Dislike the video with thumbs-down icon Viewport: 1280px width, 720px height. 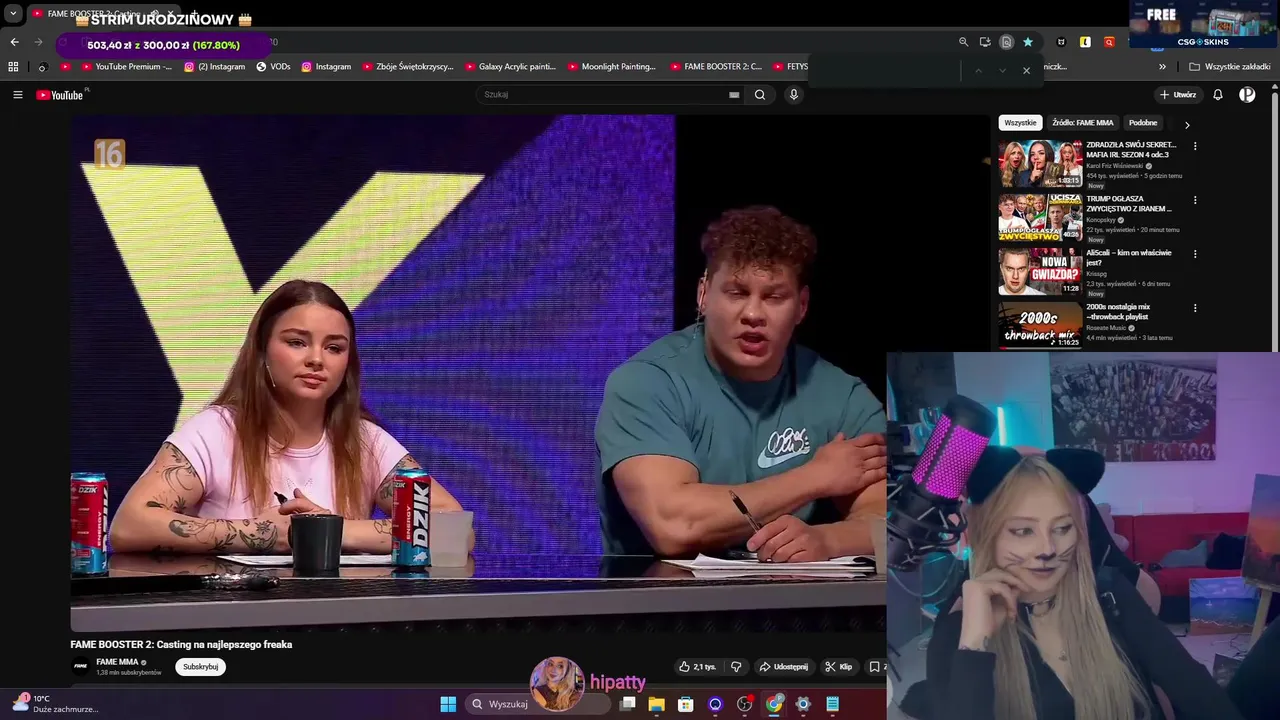736,667
